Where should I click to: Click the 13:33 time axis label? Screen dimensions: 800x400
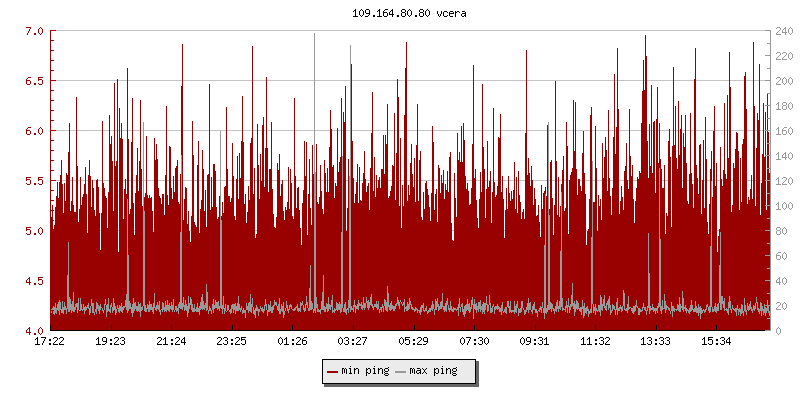tap(656, 342)
